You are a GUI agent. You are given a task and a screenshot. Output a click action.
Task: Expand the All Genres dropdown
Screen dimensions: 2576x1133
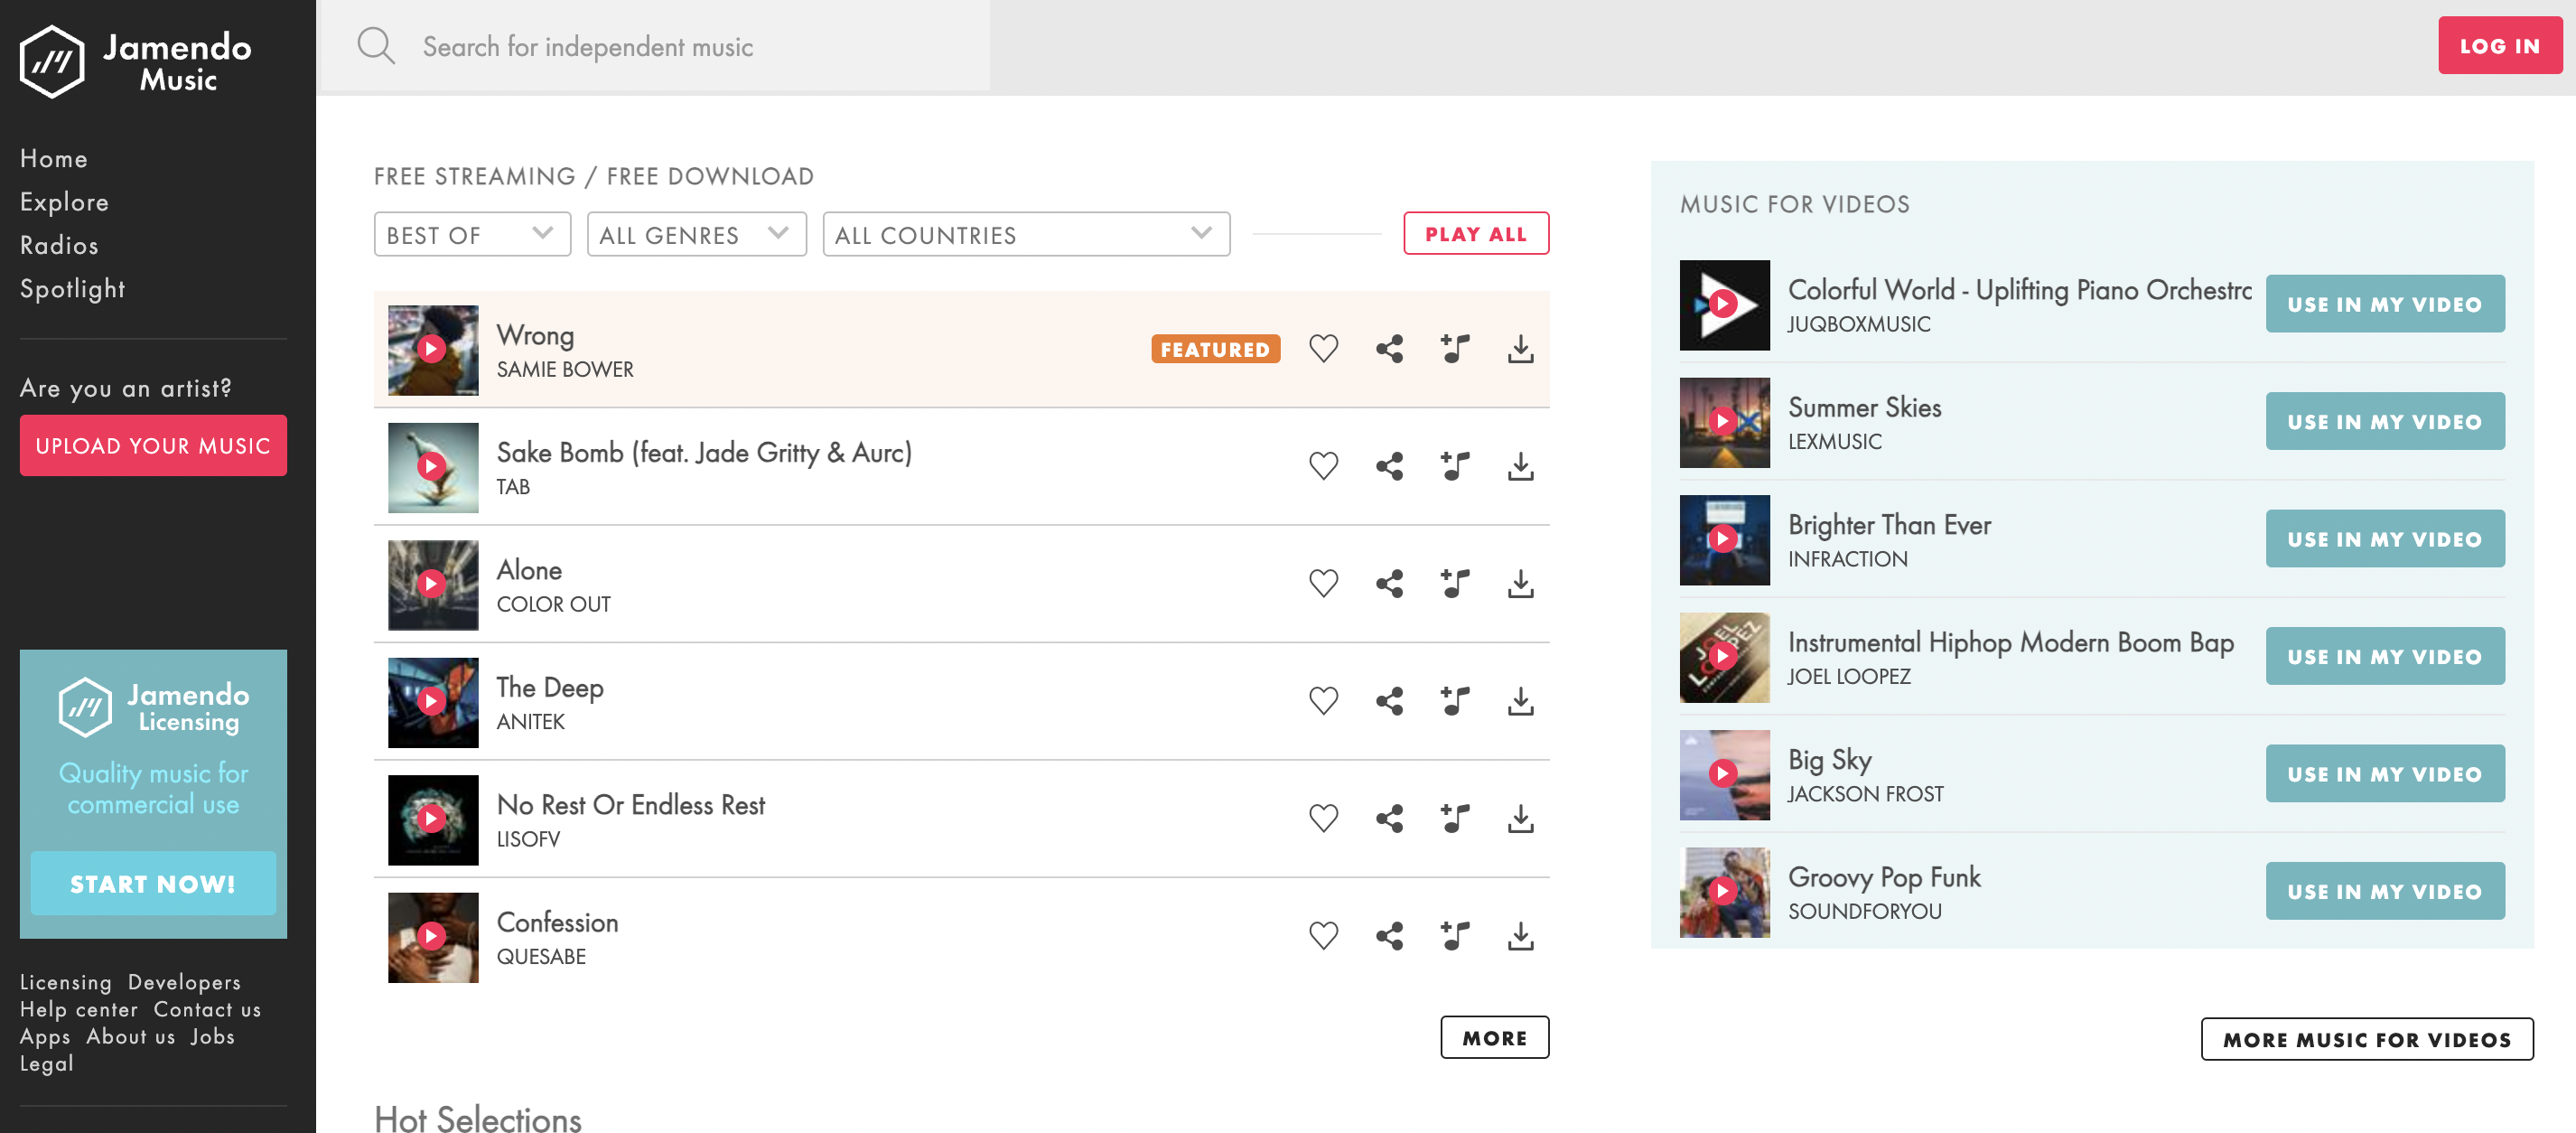[x=696, y=235]
